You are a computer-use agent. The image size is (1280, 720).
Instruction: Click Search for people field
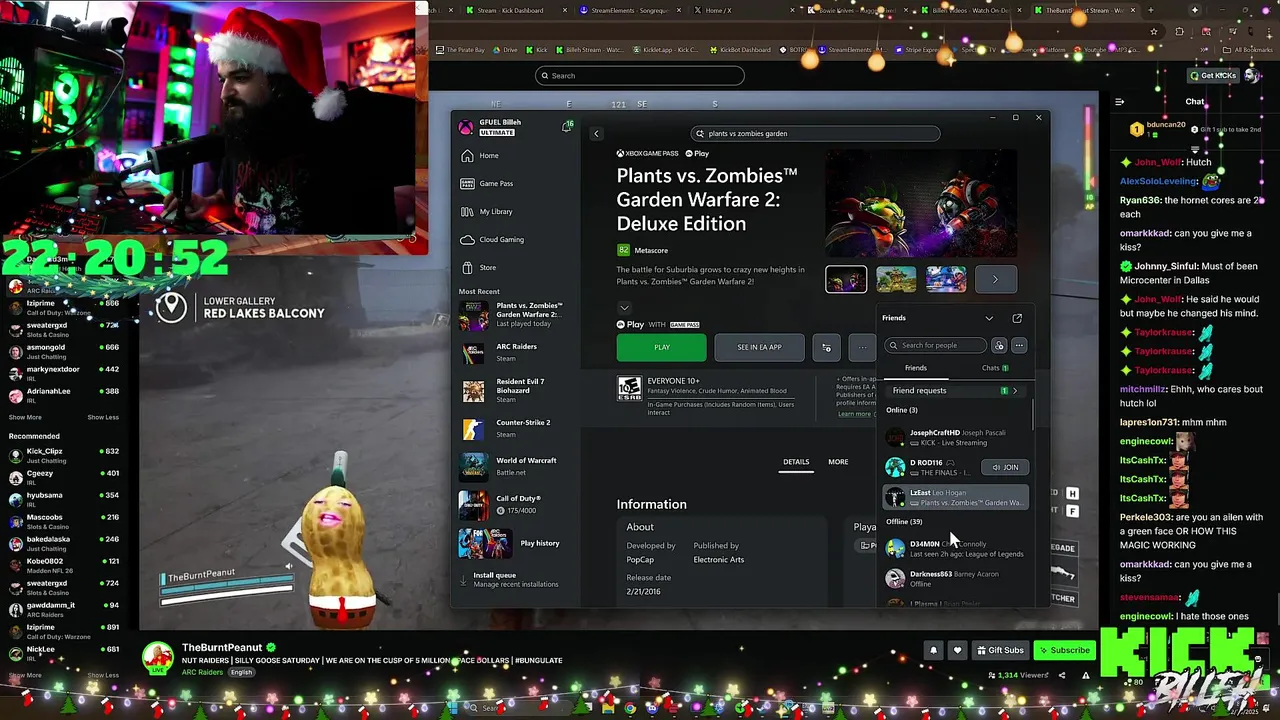tap(936, 346)
